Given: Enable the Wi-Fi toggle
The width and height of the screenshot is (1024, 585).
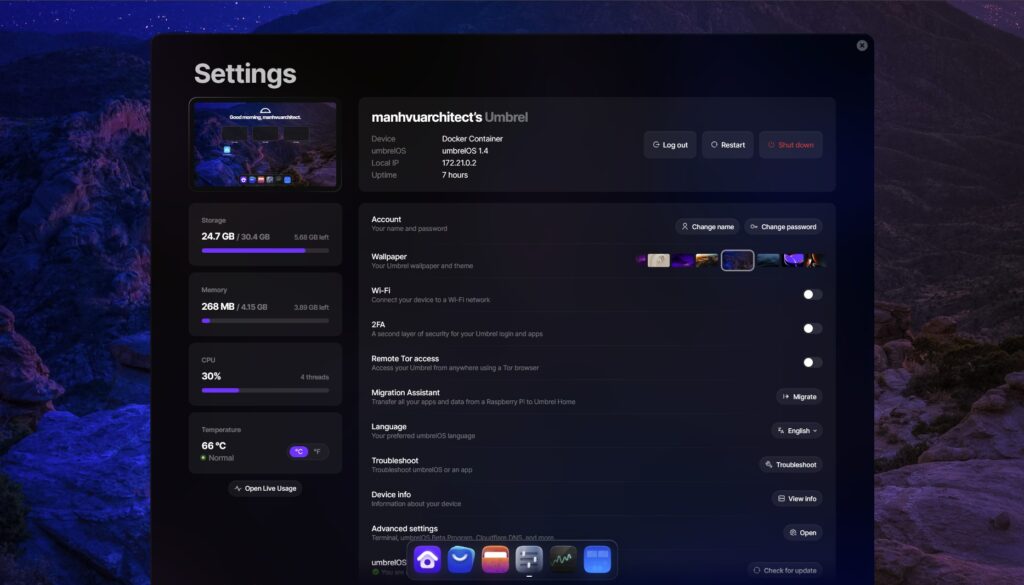Looking at the screenshot, I should (812, 294).
